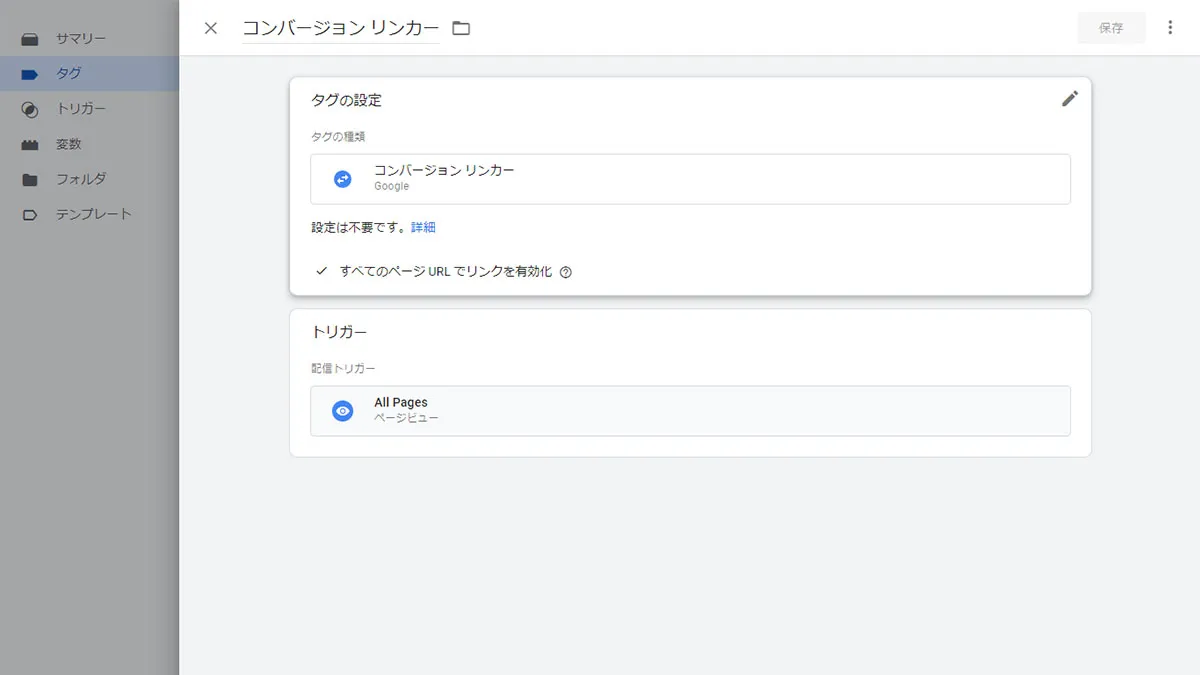Click the Conversion Linker tag type icon
1200x675 pixels.
click(x=342, y=178)
